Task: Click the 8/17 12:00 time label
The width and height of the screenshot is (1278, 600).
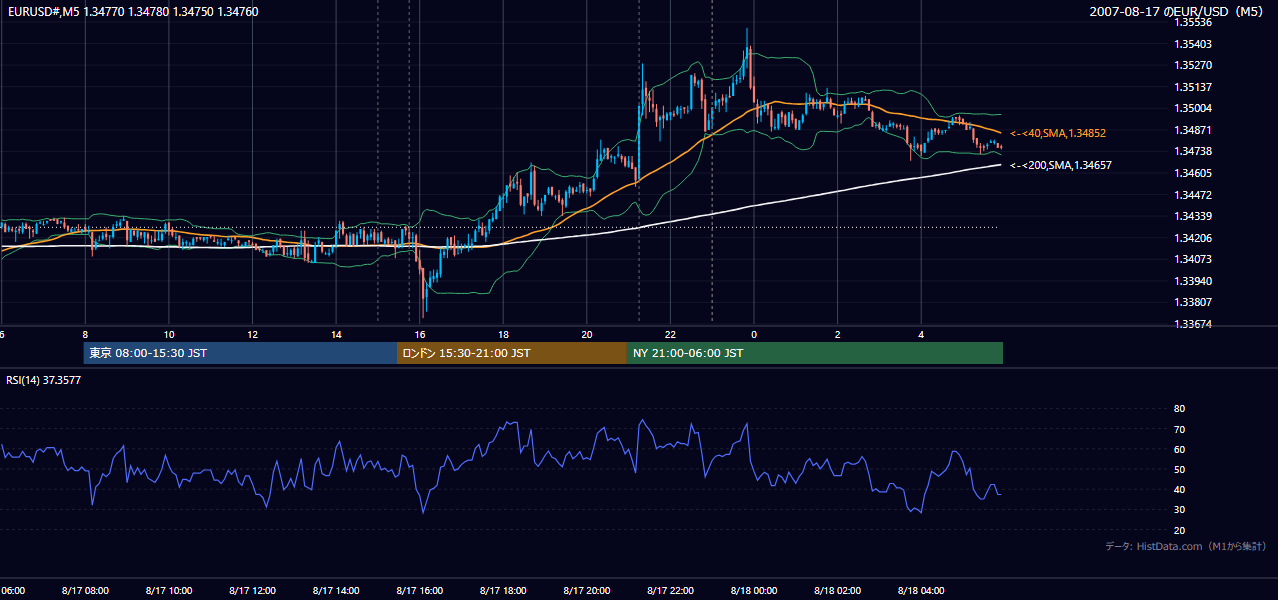Action: point(252,591)
